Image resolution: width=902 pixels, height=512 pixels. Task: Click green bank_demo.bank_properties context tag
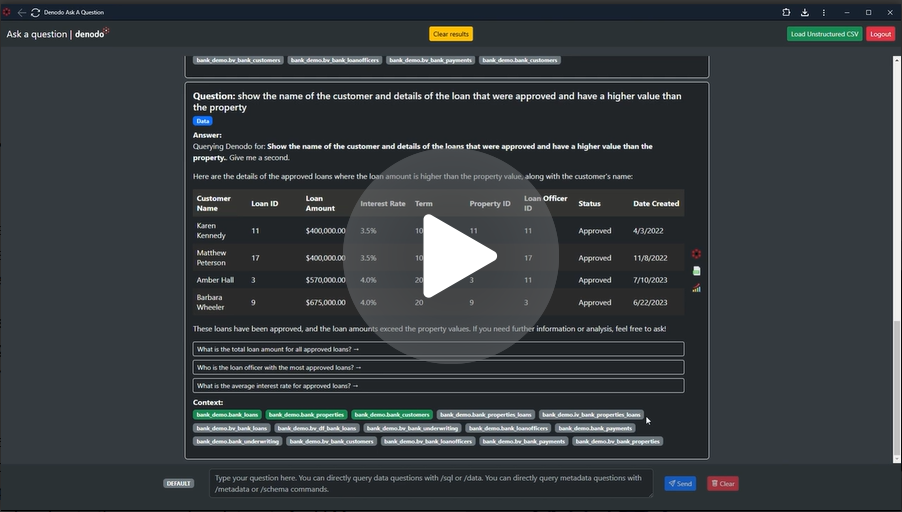click(x=306, y=415)
